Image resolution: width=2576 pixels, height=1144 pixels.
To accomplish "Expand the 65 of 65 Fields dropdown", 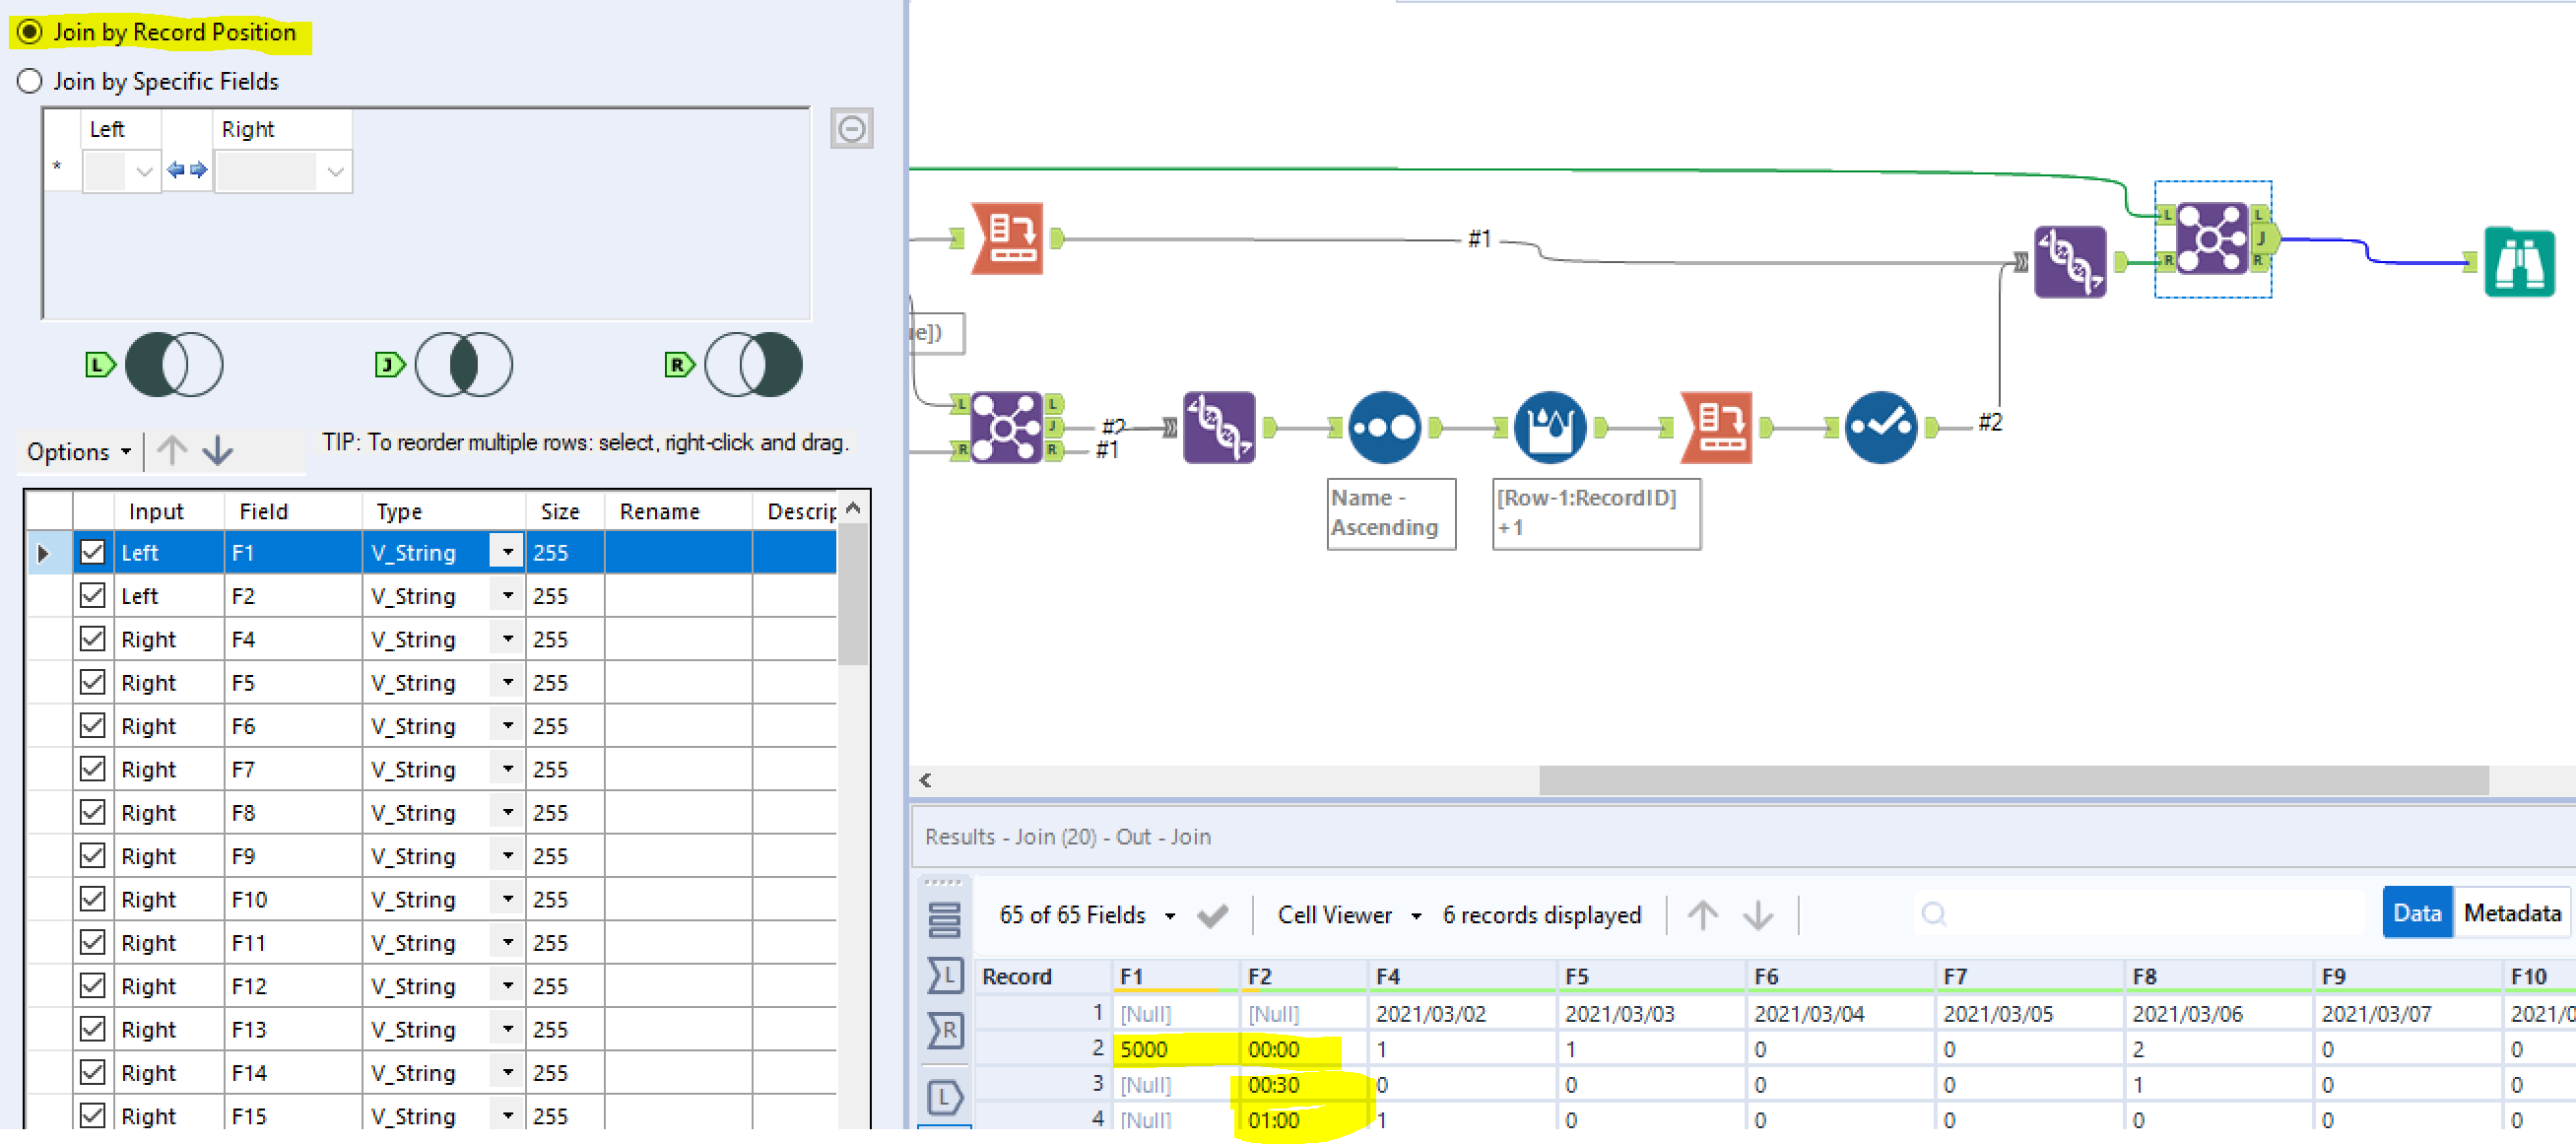I will [x=1086, y=914].
